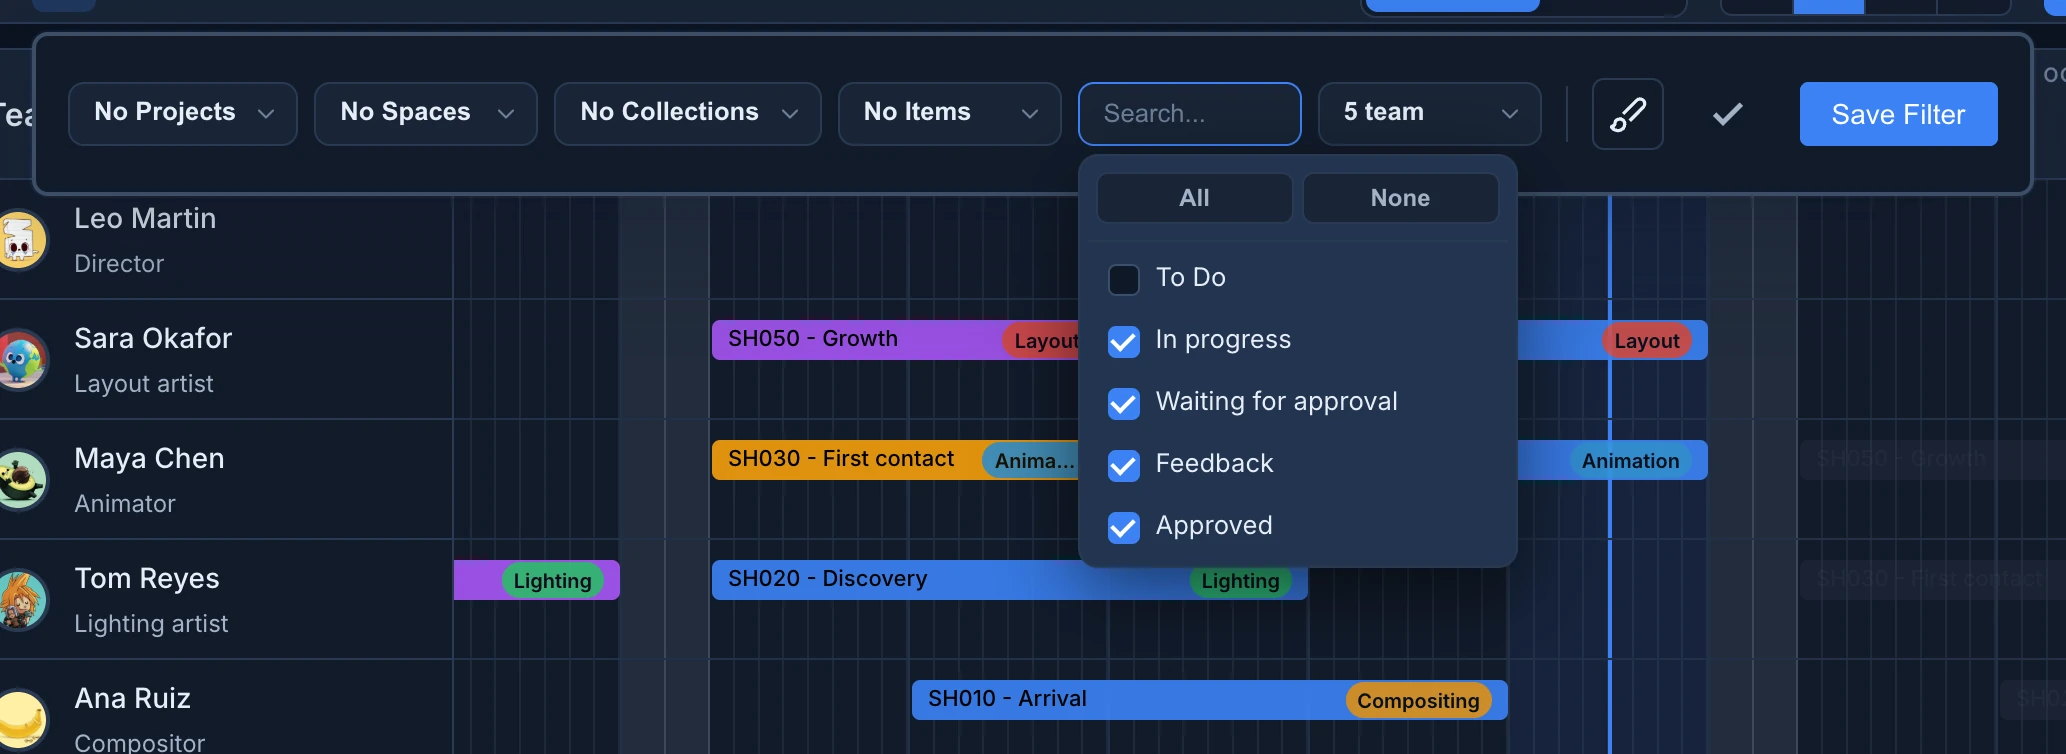
Task: Open the No Items dropdown
Action: [950, 114]
